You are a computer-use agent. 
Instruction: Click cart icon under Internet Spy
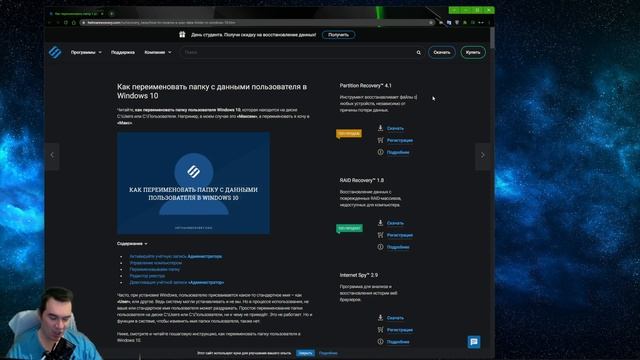380,329
